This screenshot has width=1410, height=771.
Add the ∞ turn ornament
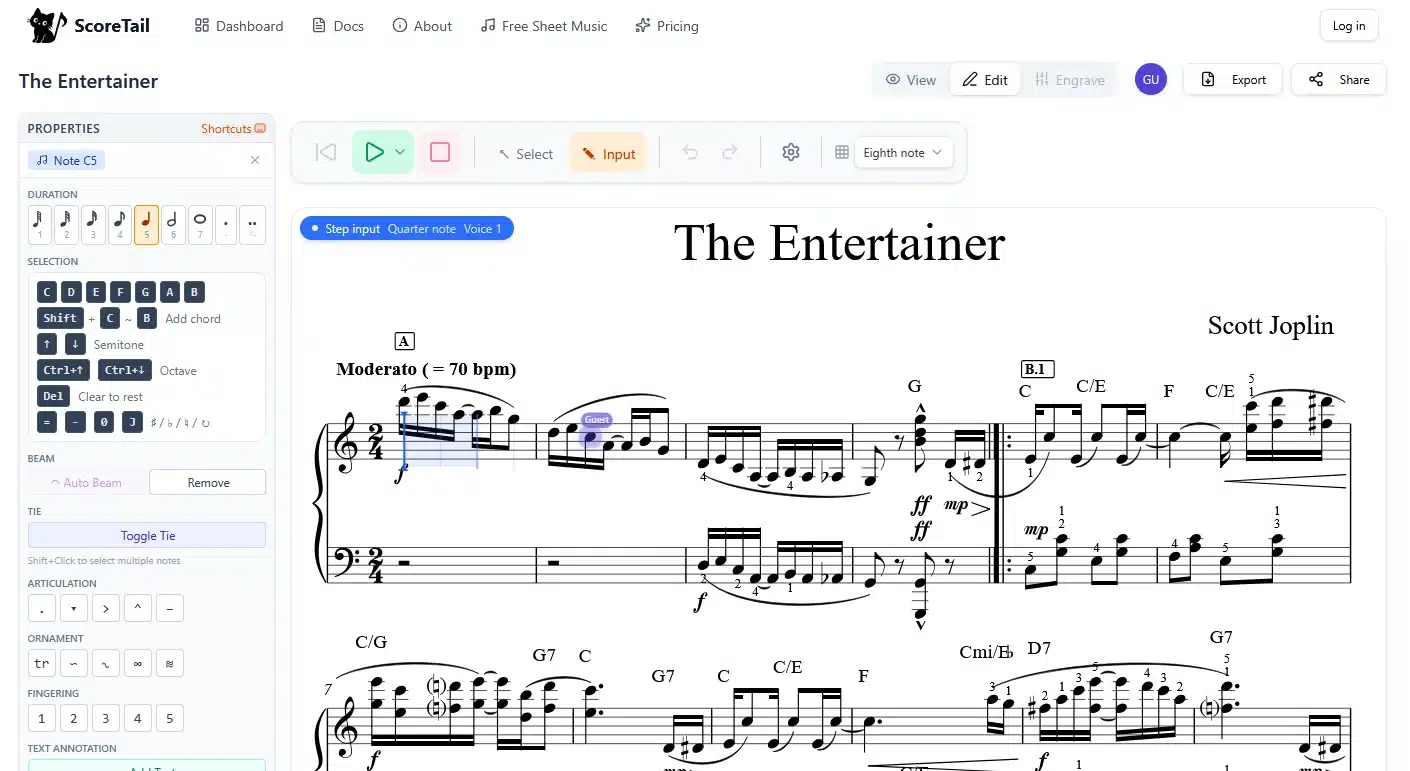click(137, 663)
